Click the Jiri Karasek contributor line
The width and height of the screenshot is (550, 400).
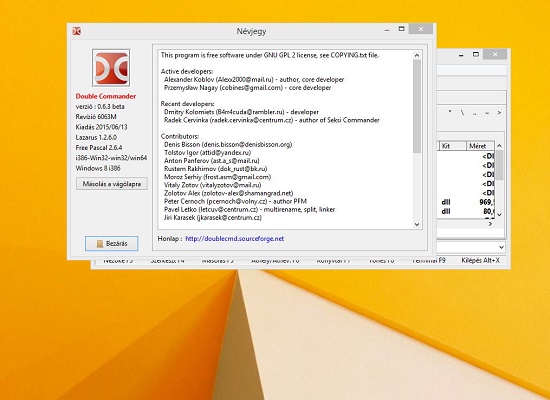tap(213, 218)
